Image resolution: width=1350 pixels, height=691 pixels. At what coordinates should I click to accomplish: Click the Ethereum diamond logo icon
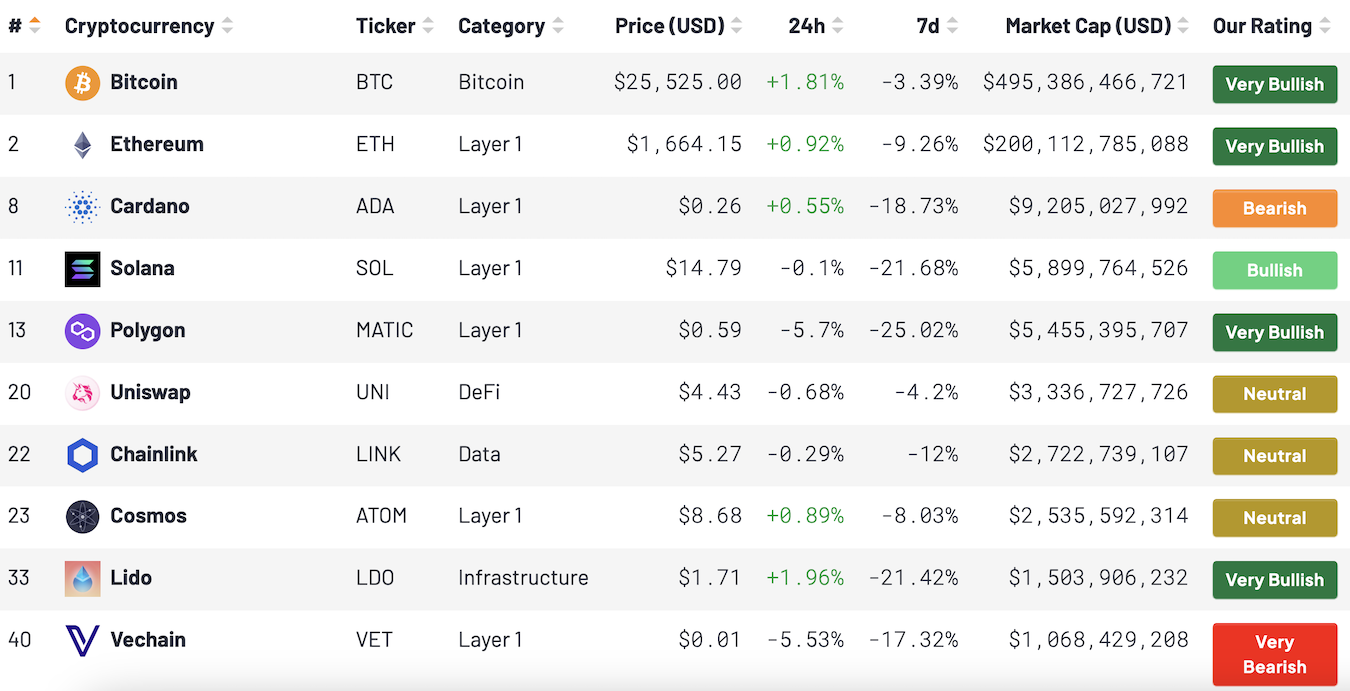pos(82,145)
